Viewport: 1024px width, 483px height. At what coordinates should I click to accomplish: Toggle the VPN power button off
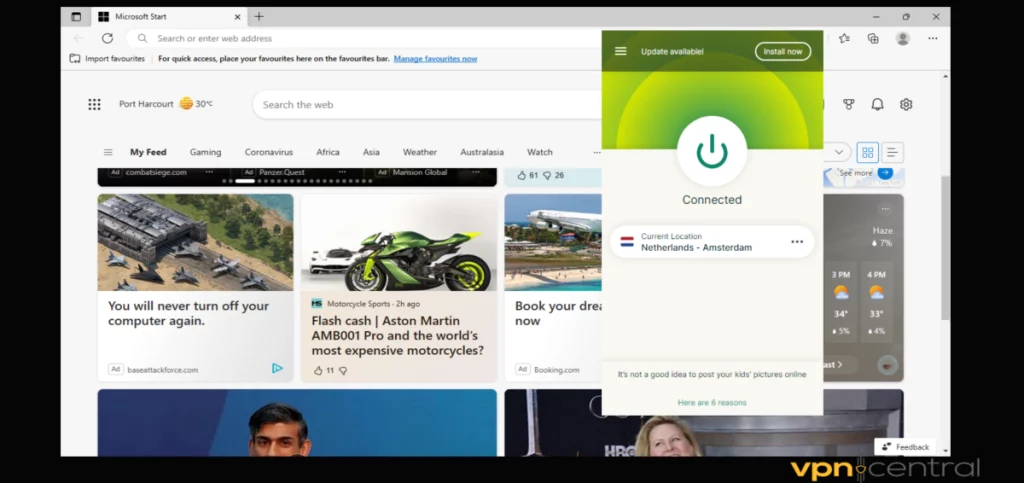point(711,151)
